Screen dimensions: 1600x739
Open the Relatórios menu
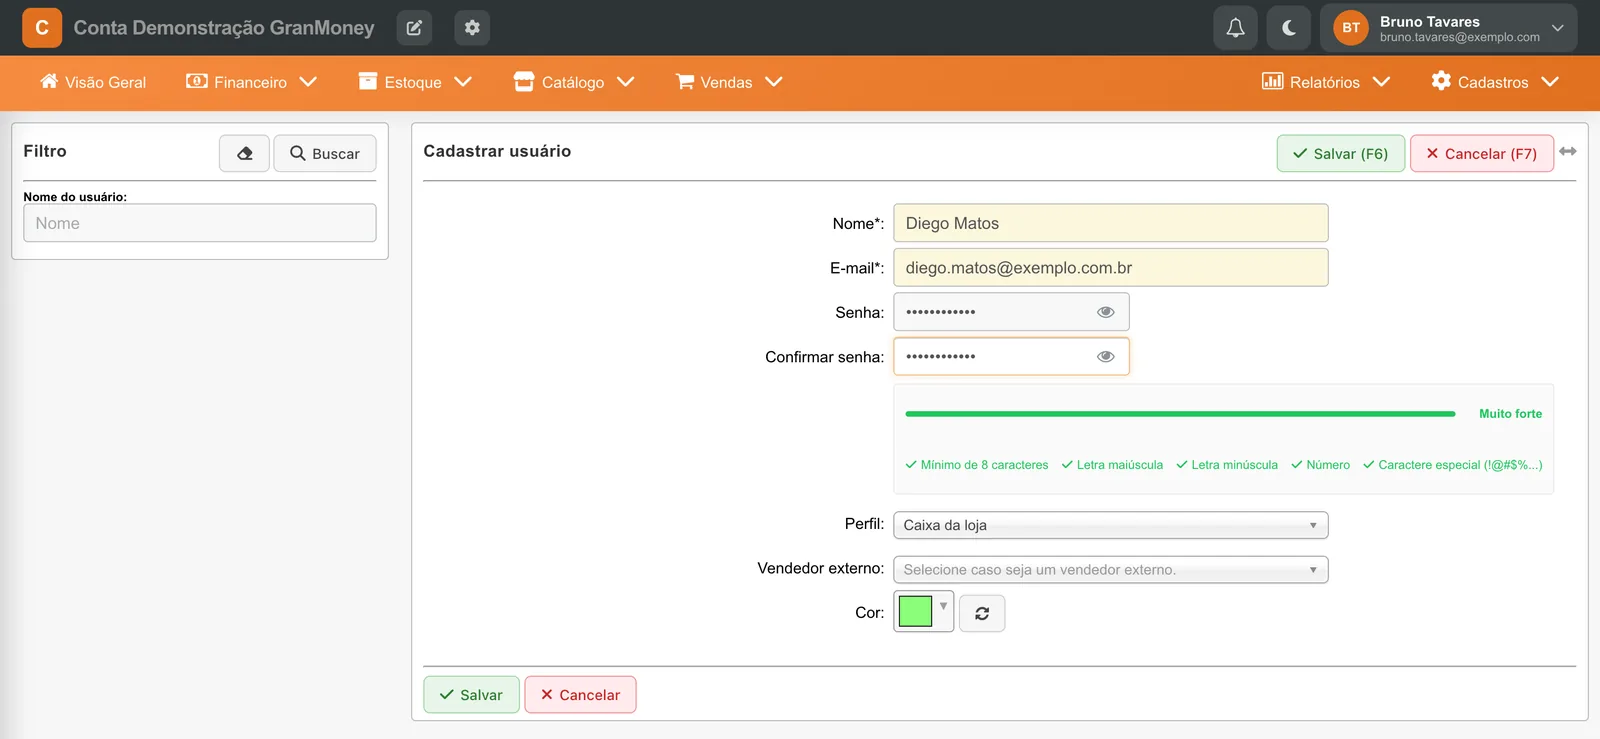[x=1326, y=82]
